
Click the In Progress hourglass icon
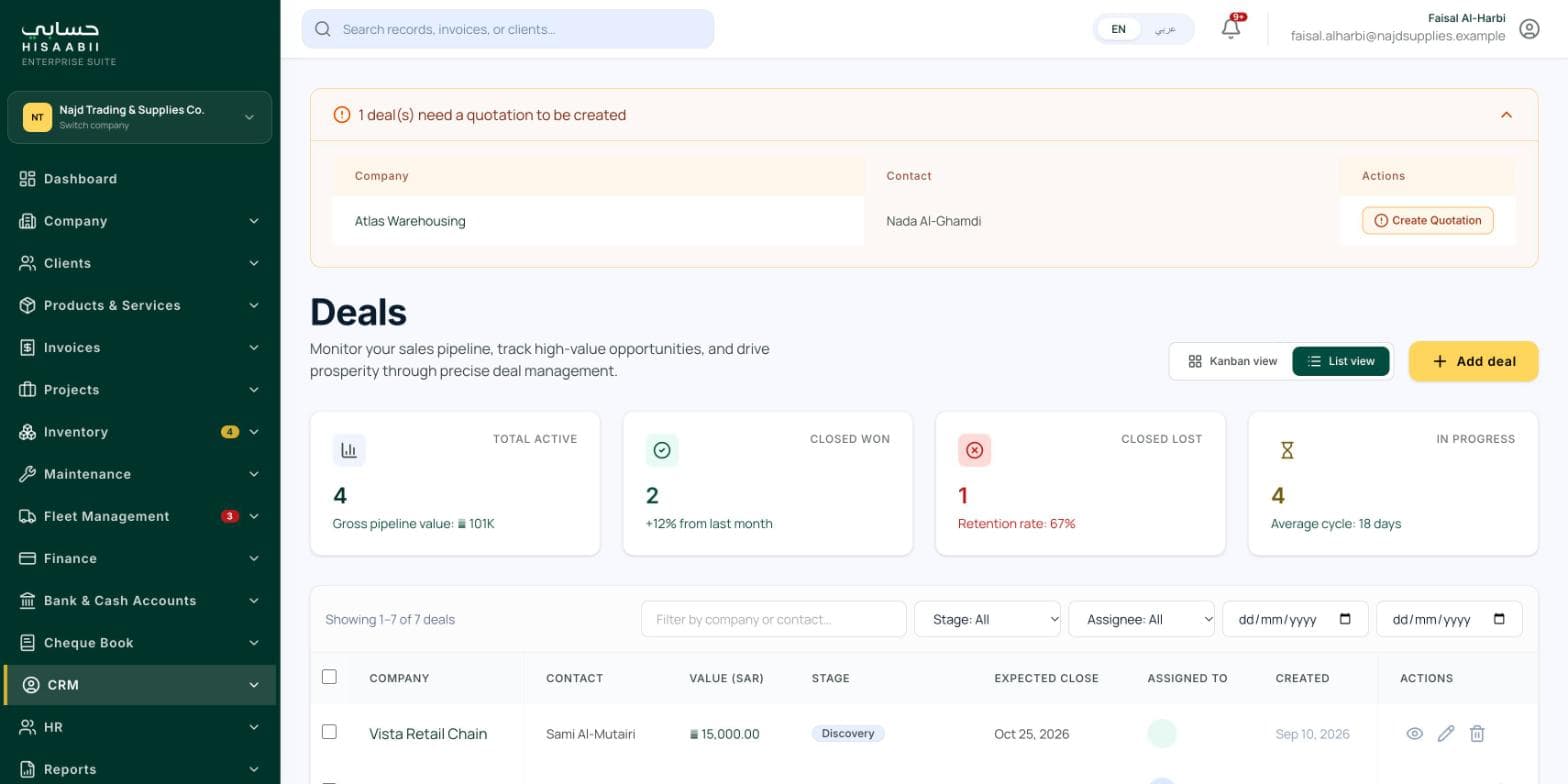[1287, 450]
